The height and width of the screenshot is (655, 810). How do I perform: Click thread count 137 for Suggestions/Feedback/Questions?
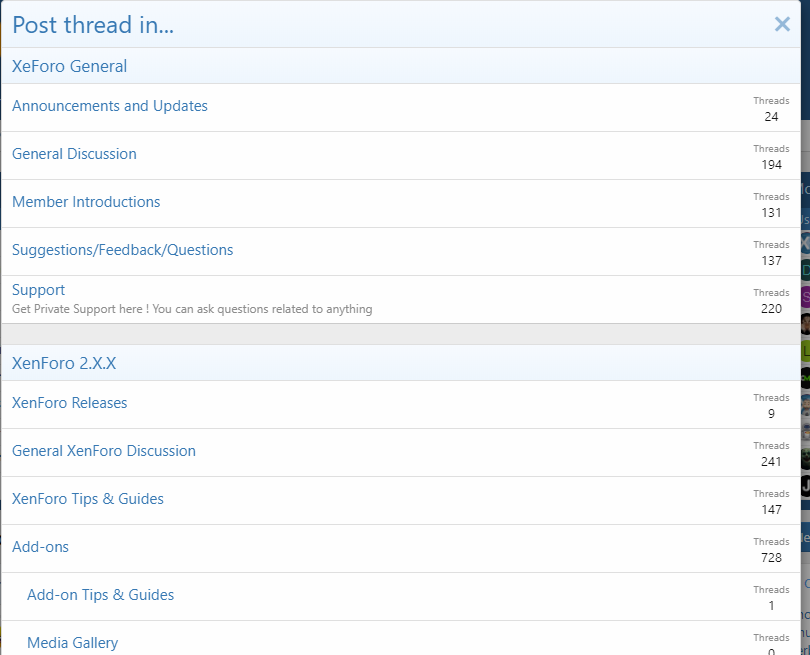click(x=771, y=261)
